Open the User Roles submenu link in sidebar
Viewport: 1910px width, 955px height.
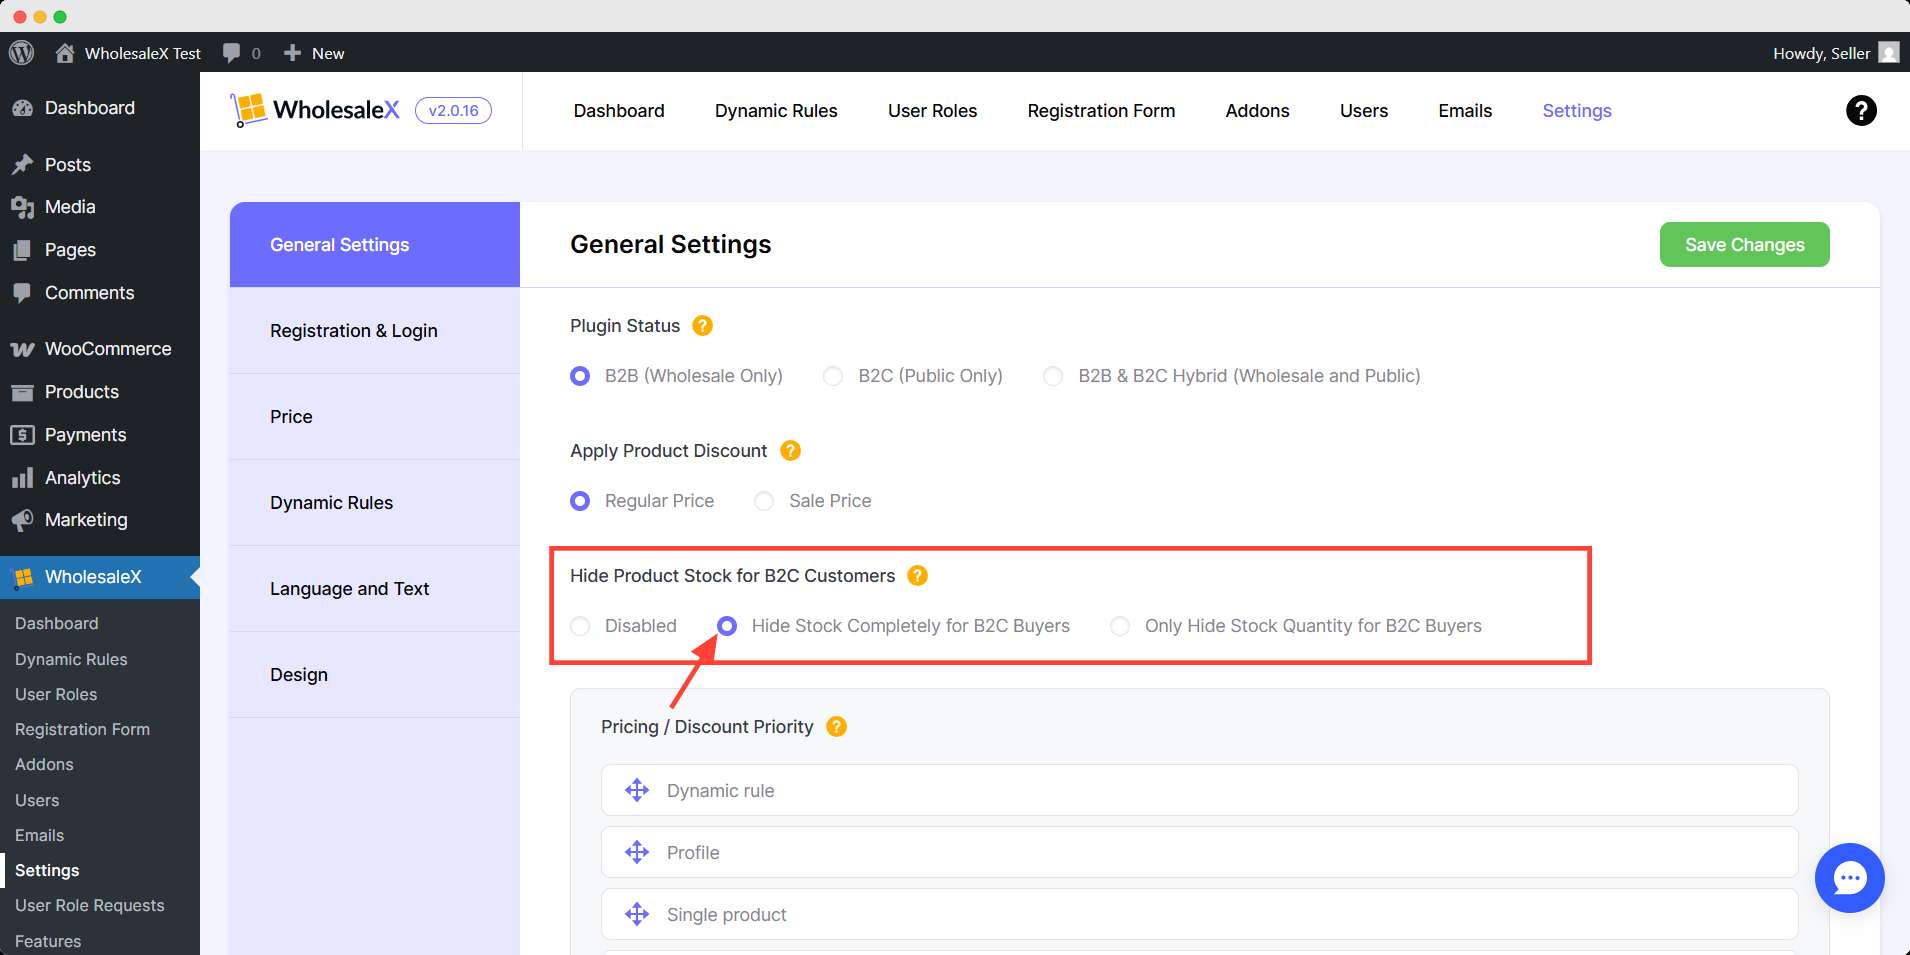click(56, 695)
